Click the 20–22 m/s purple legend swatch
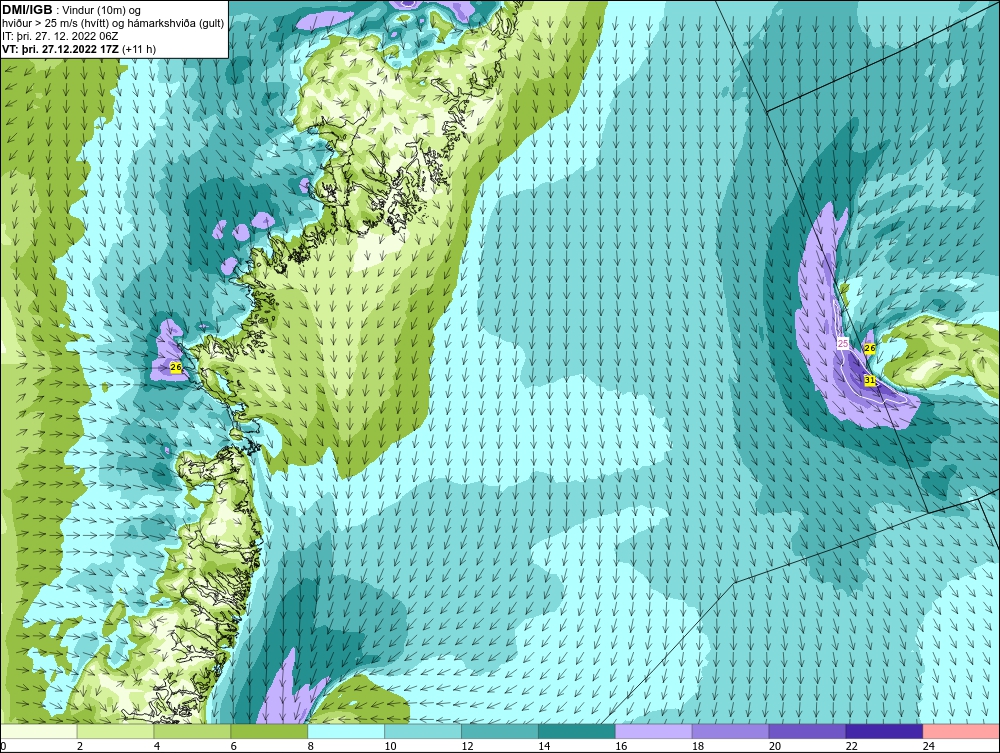This screenshot has height=753, width=1000. pos(807,731)
